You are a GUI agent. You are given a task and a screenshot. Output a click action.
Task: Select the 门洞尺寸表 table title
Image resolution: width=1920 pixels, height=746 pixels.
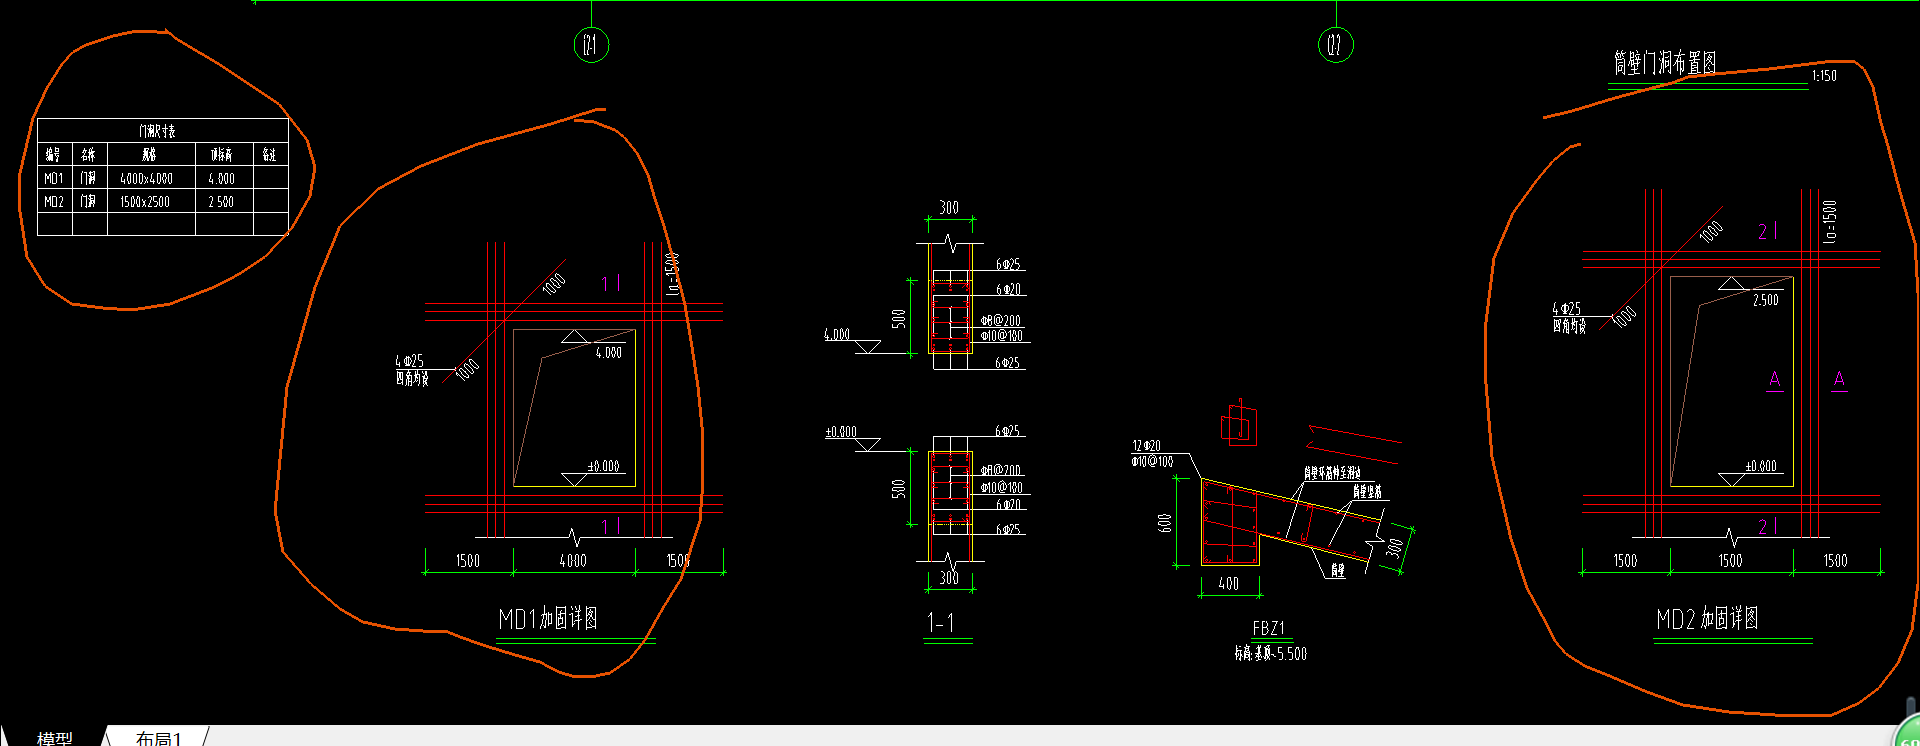[157, 131]
